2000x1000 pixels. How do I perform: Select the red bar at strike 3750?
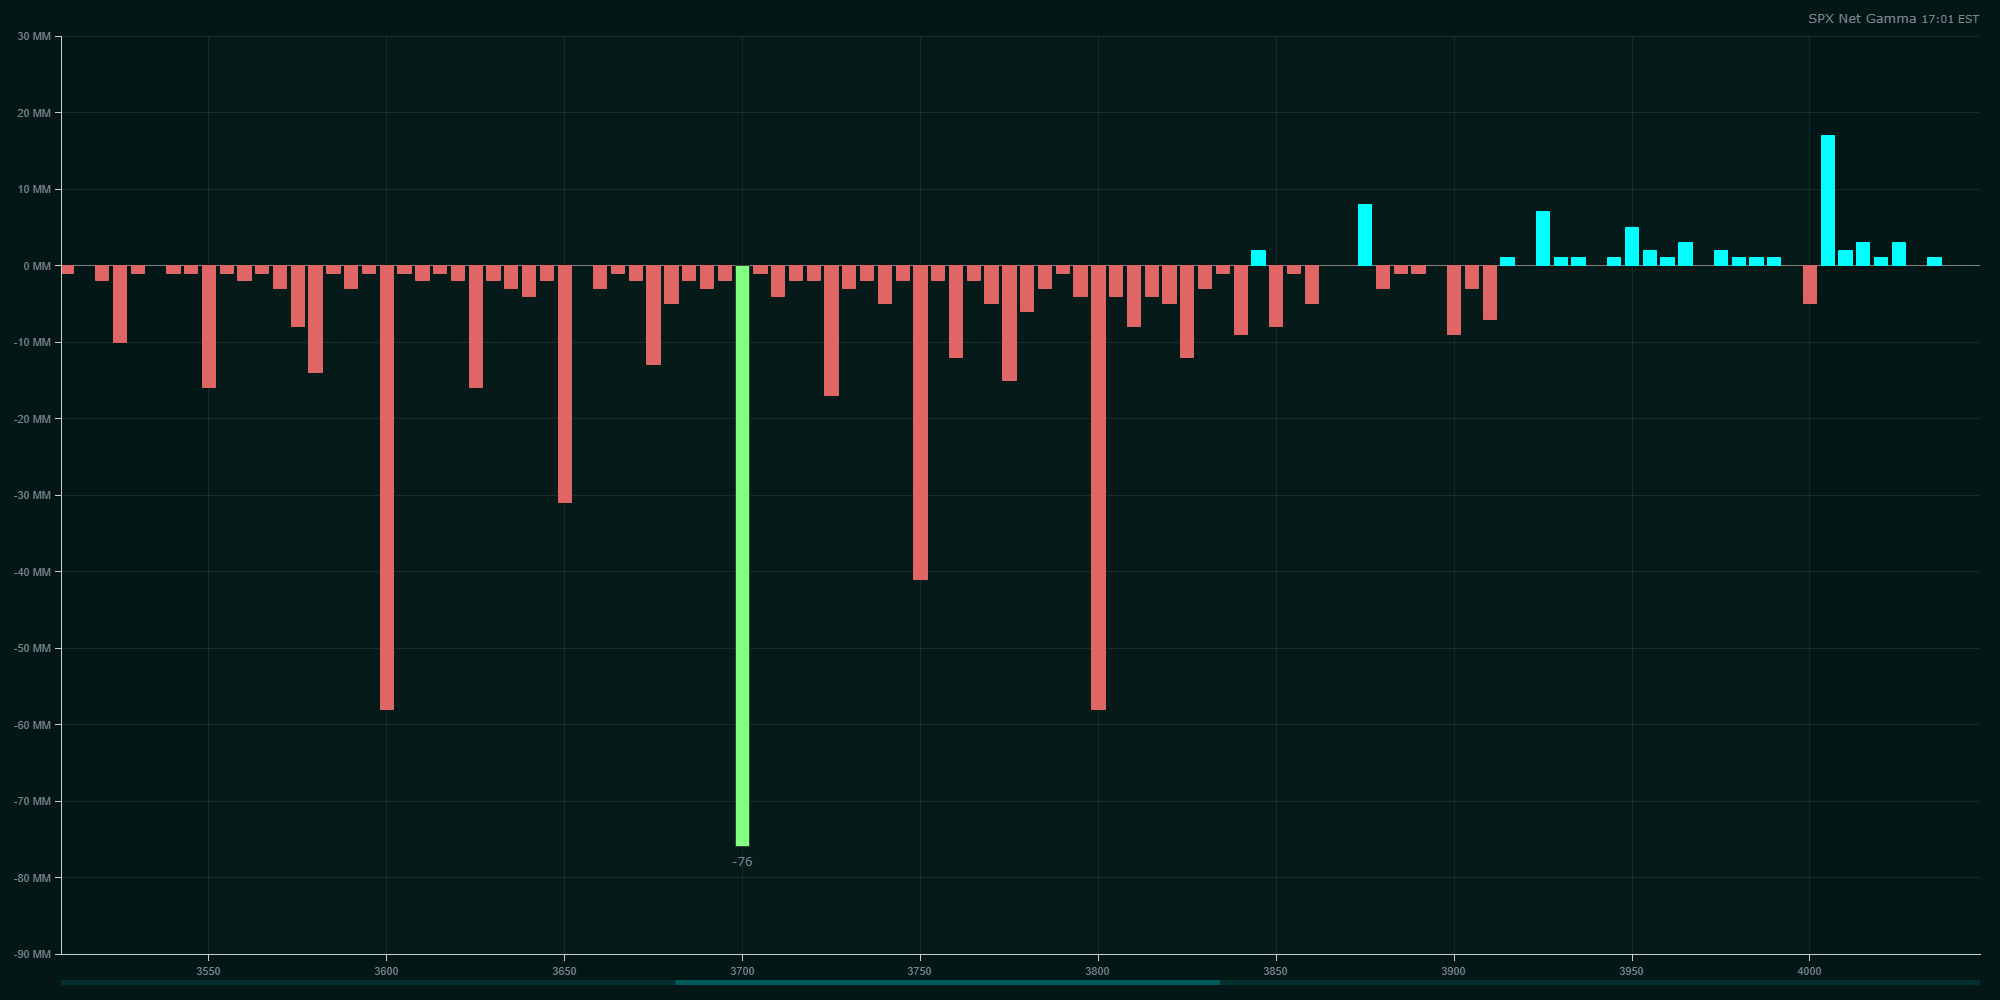click(920, 422)
